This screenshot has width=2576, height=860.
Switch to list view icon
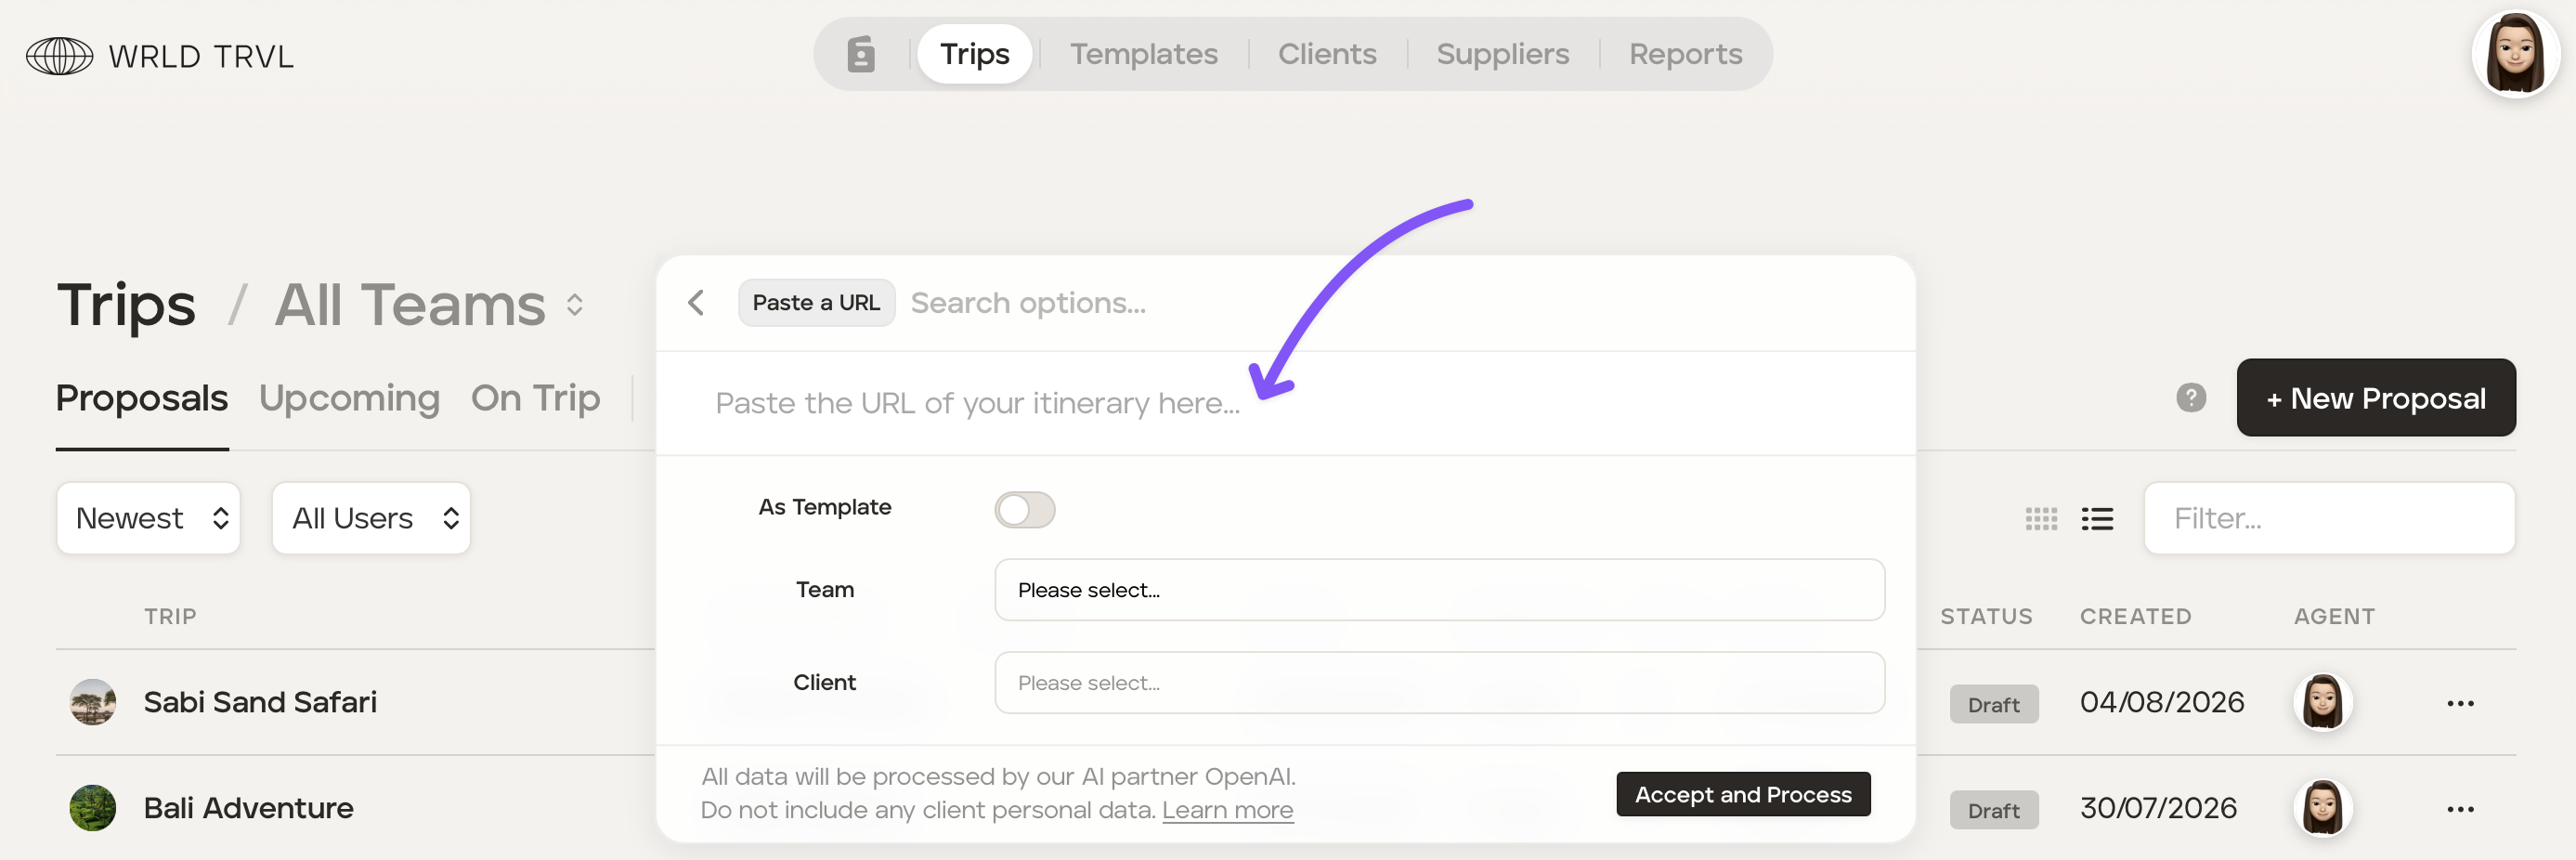[x=2097, y=519]
